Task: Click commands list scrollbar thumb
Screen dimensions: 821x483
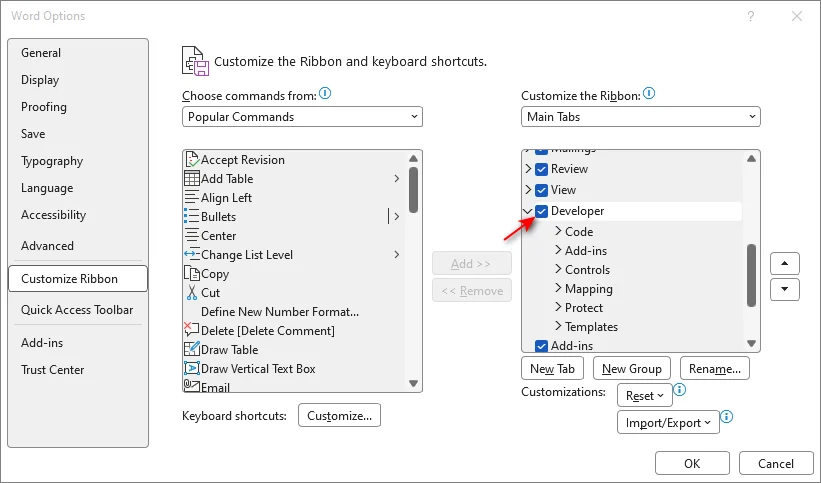Action: pyautogui.click(x=413, y=190)
